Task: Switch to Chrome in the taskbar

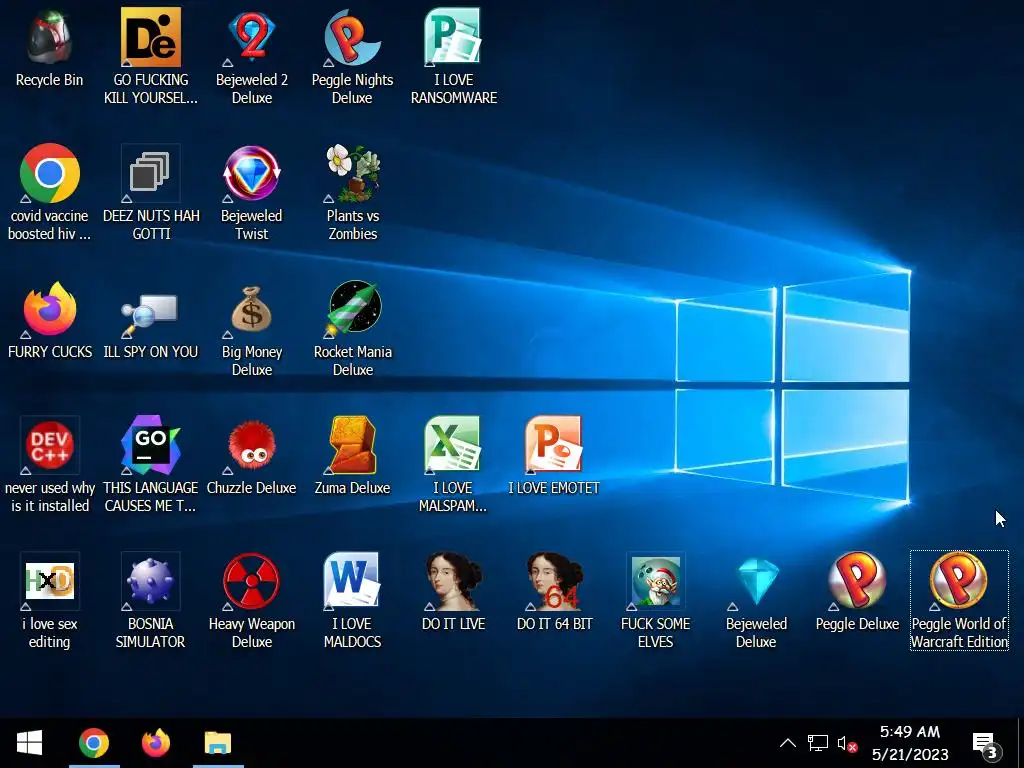Action: click(94, 743)
